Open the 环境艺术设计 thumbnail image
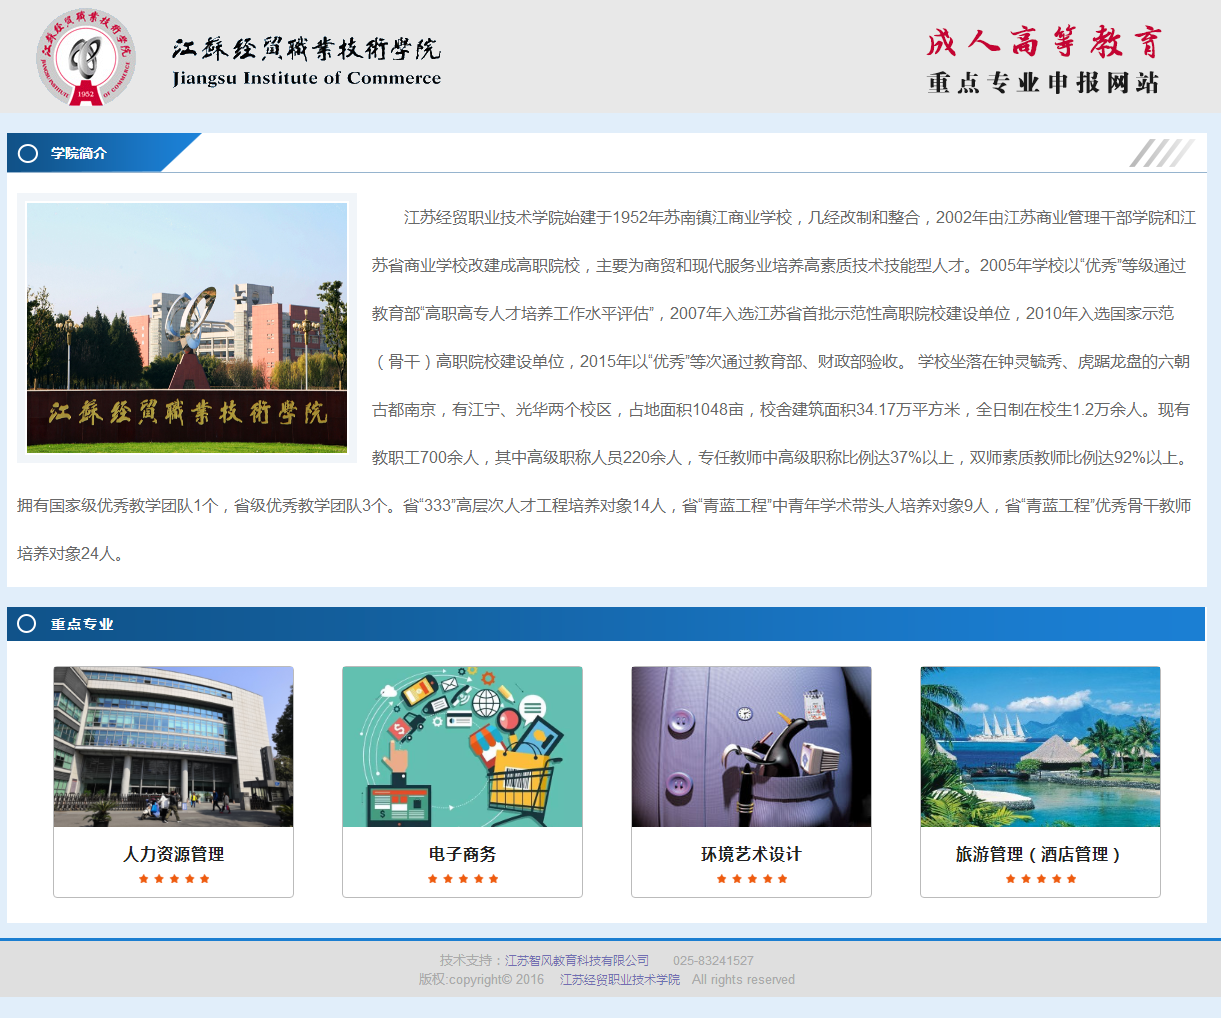 751,747
